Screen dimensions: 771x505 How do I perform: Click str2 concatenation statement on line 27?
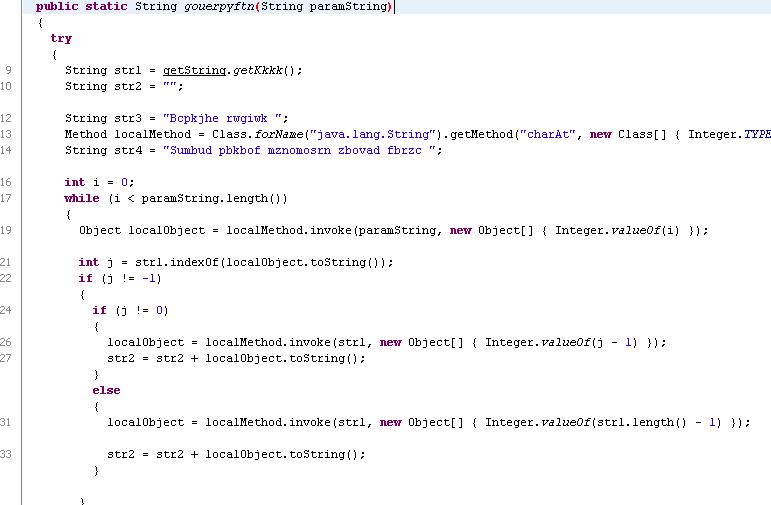[x=237, y=358]
